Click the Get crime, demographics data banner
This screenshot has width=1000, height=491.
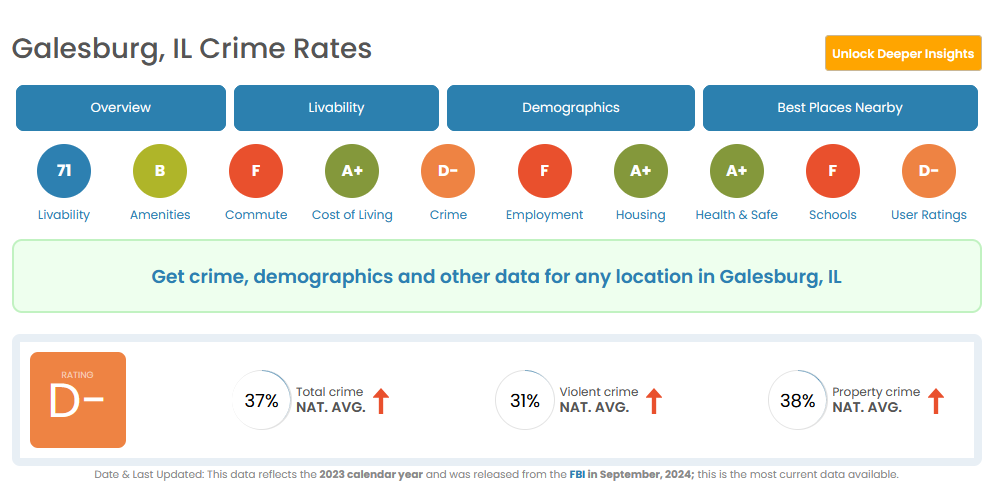click(496, 276)
